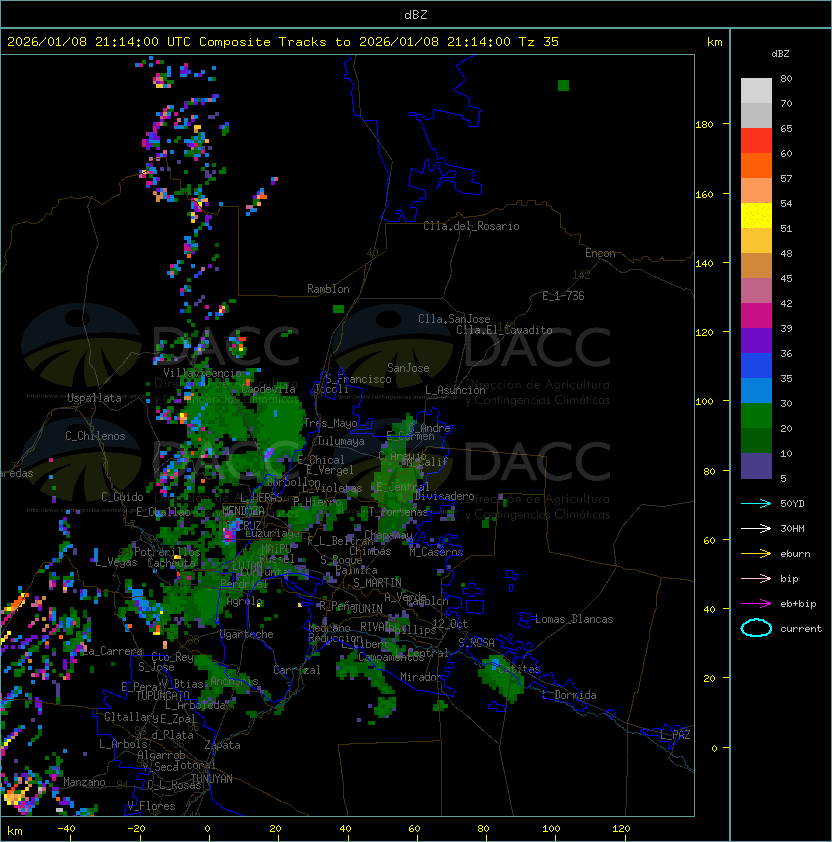The image size is (832, 842).
Task: Click the Divisadero map label
Action: [444, 496]
